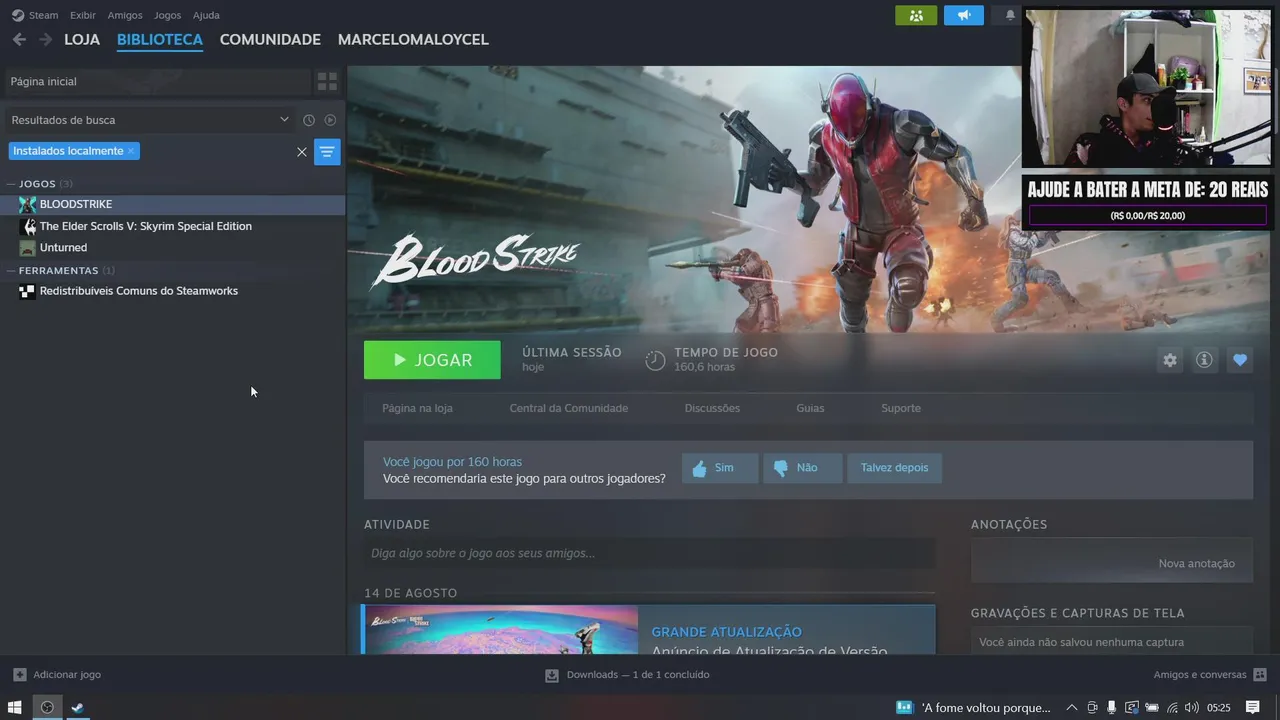Open the 'A fome voltou porque...' taskbar news

(x=974, y=707)
